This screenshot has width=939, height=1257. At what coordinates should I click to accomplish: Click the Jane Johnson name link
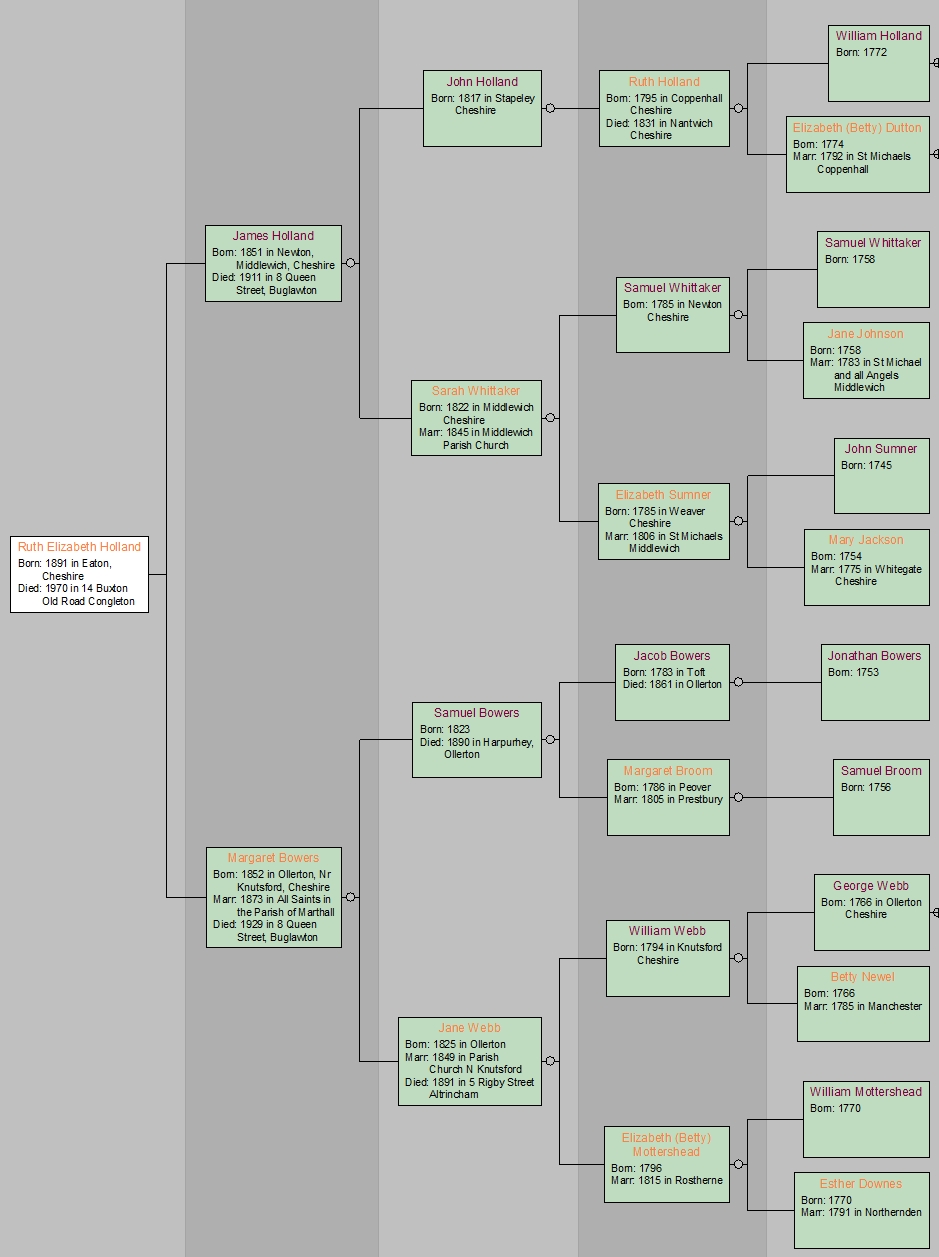tap(865, 334)
